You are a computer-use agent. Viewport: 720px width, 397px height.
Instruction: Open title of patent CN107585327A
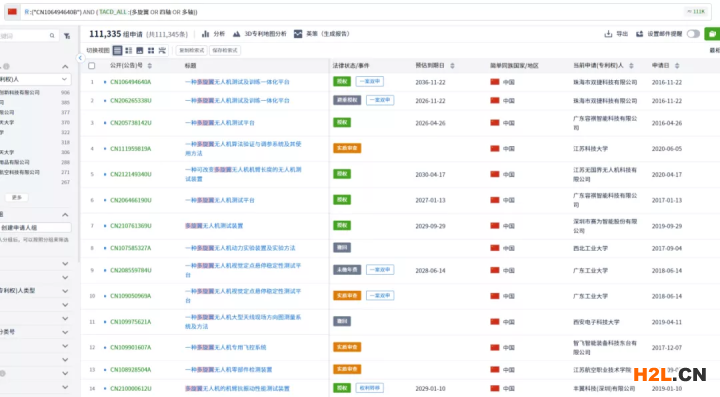click(x=240, y=248)
